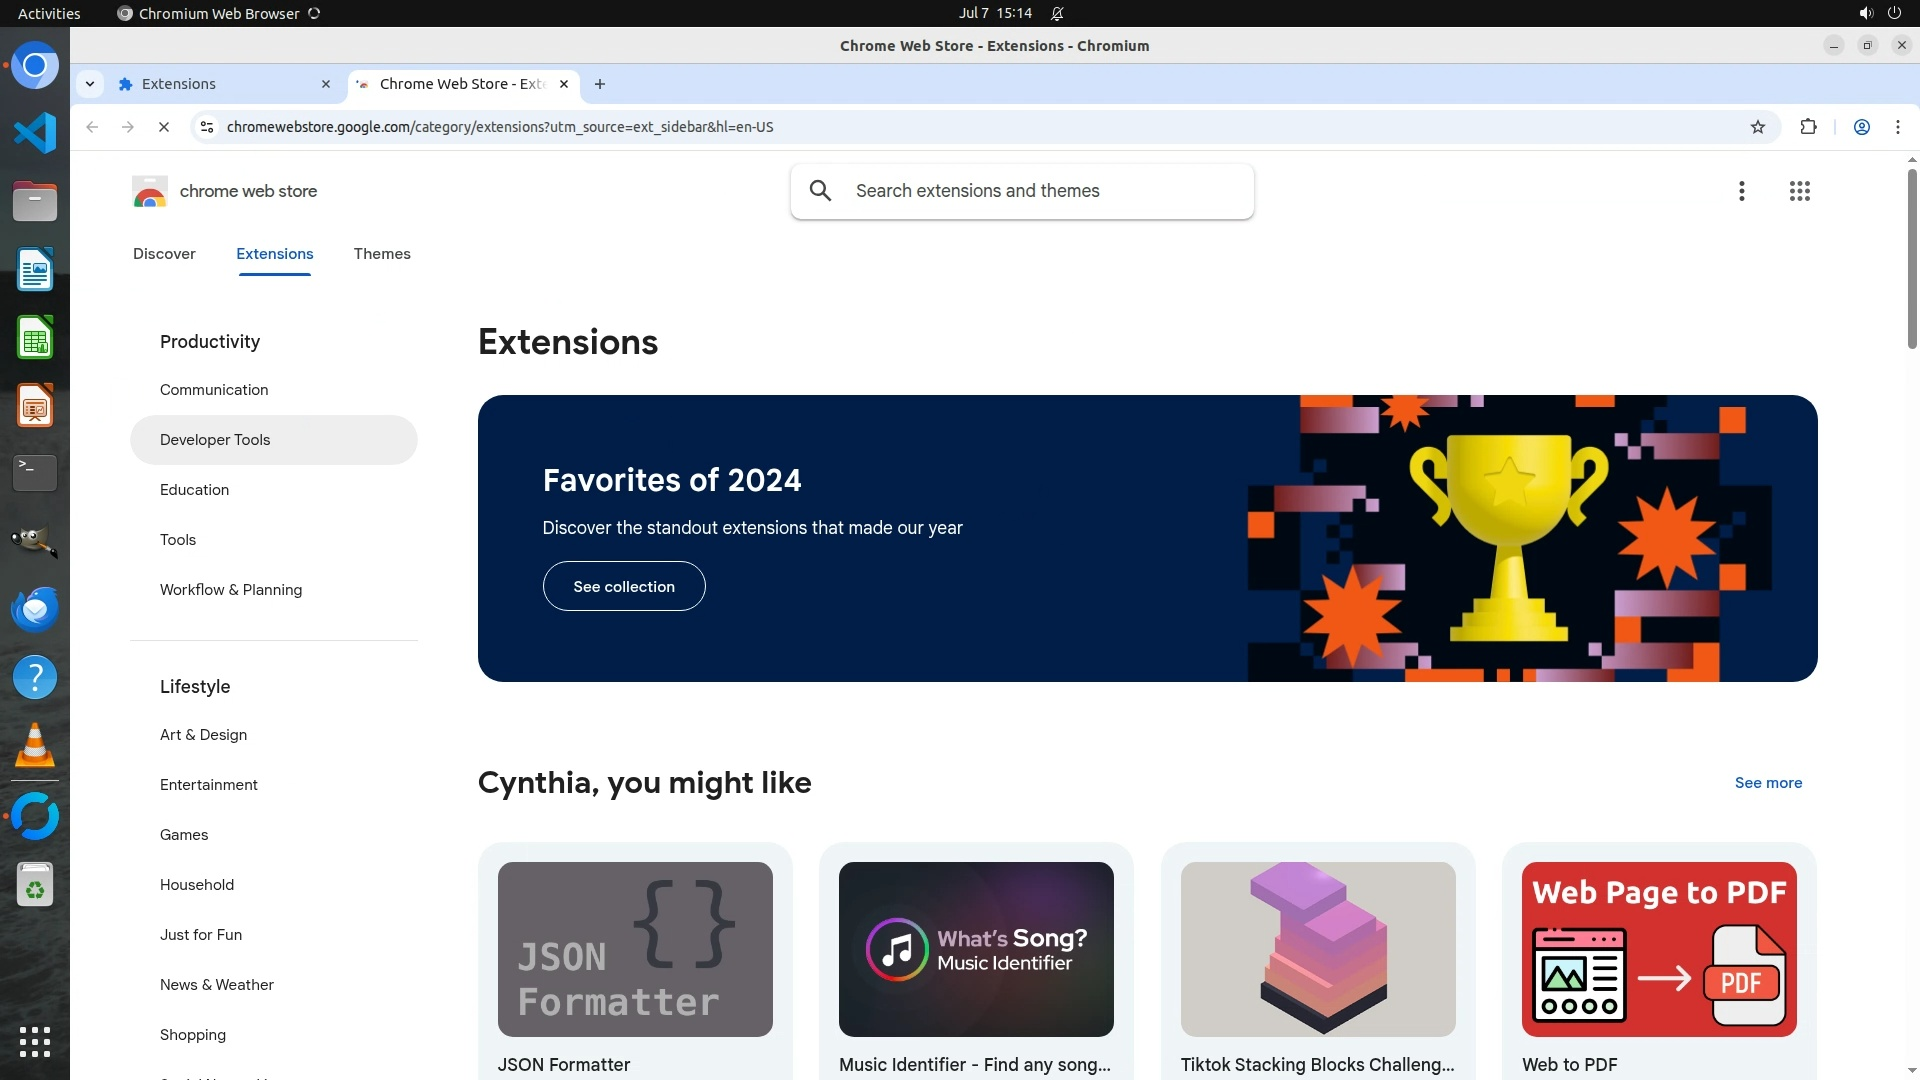Open the tab search dropdown arrow
Viewport: 1920px width, 1080px height.
(x=90, y=84)
